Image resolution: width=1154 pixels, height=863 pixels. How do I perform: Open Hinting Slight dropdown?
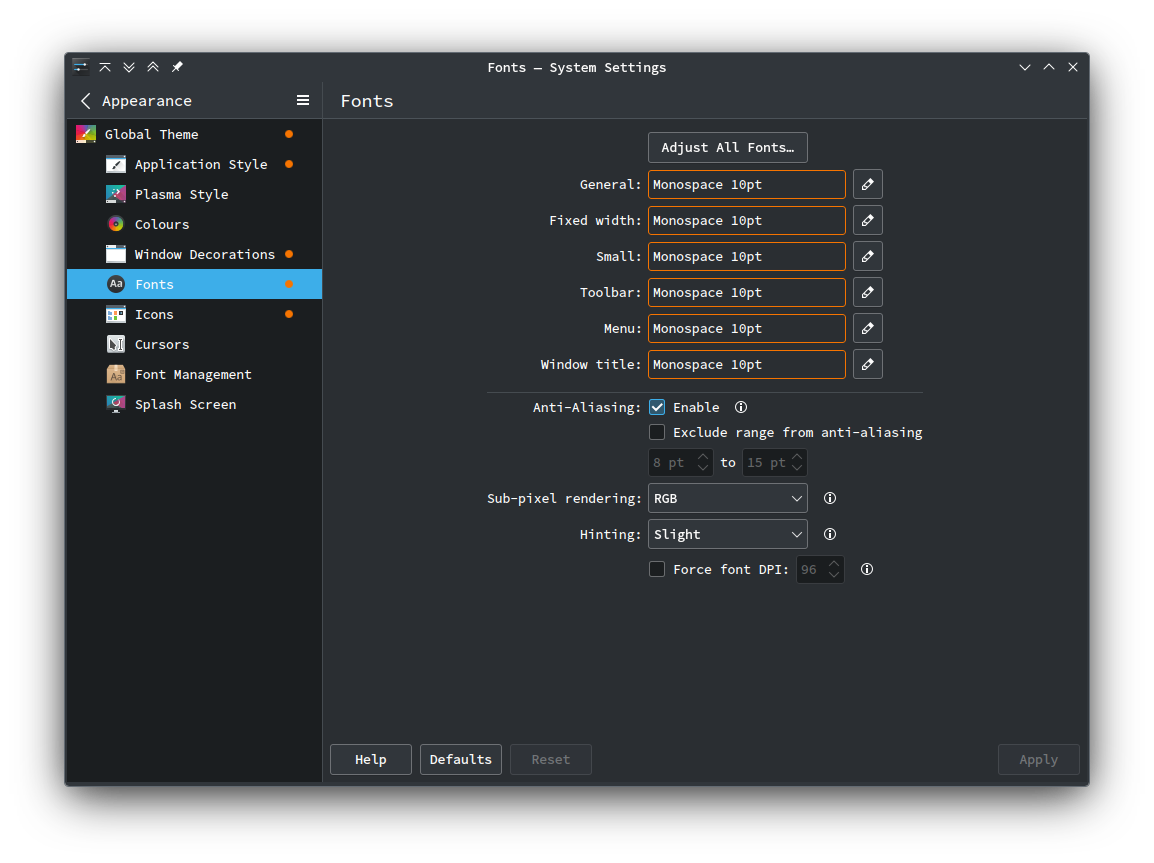tap(728, 535)
